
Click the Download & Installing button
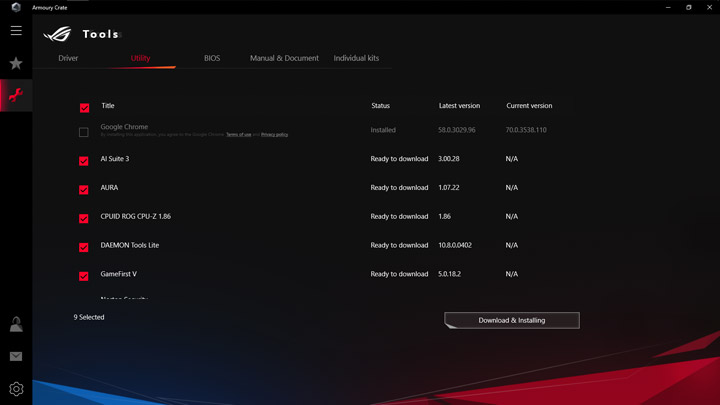512,320
